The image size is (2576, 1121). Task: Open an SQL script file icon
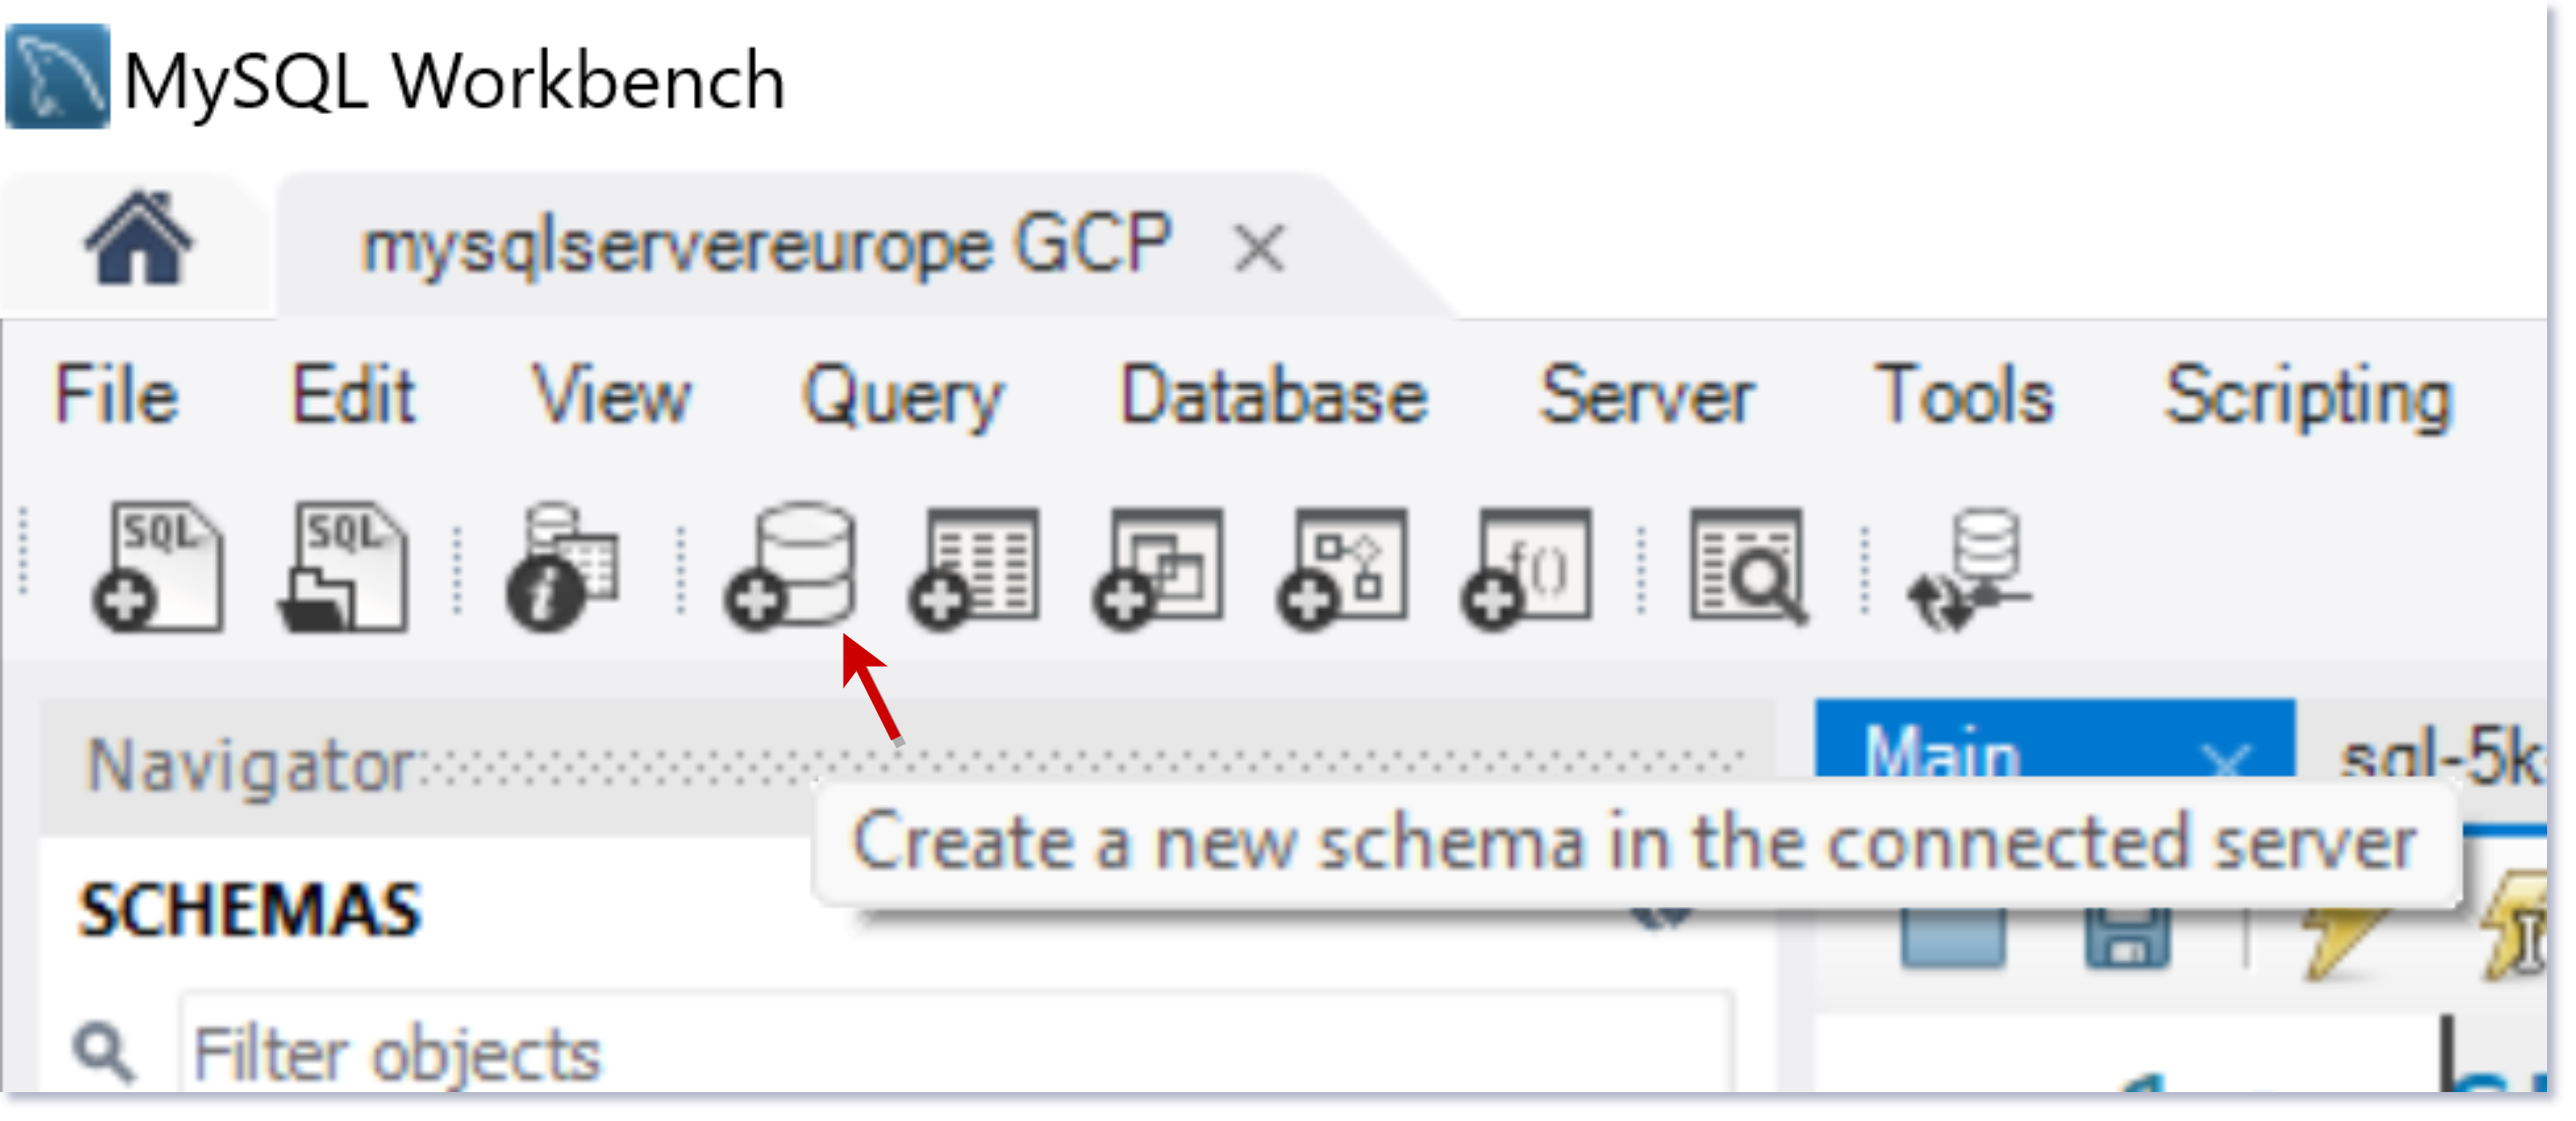[343, 567]
